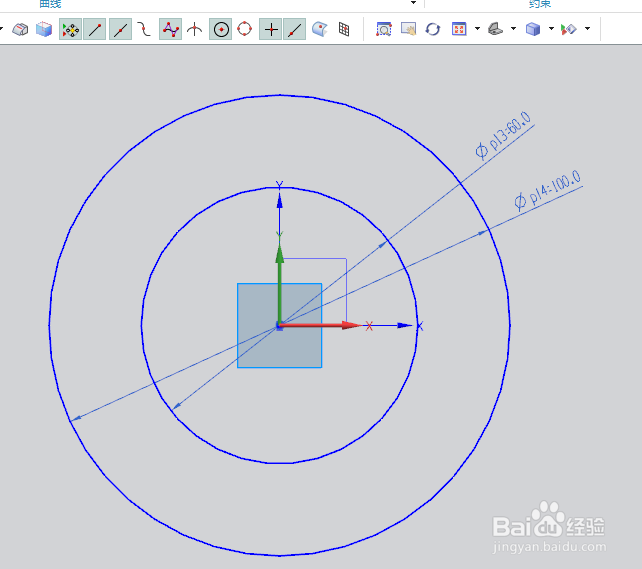This screenshot has width=642, height=569.
Task: Open dropdown next to edit section icon
Action: click(588, 29)
